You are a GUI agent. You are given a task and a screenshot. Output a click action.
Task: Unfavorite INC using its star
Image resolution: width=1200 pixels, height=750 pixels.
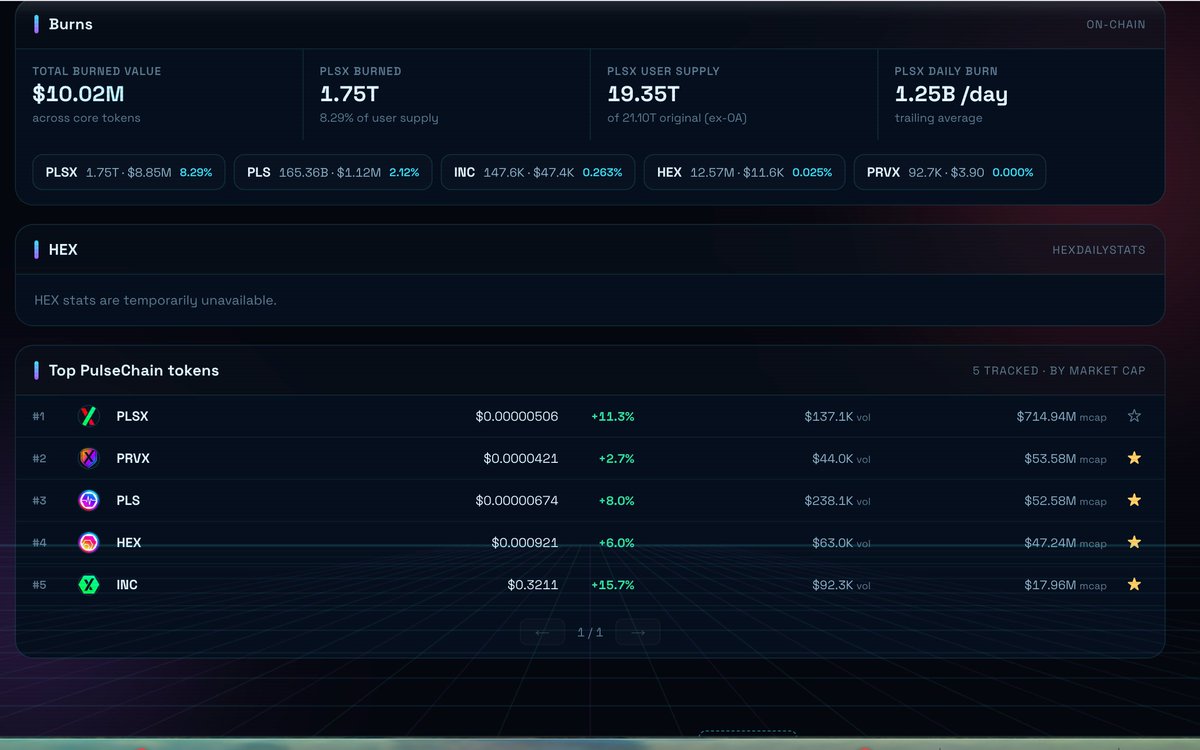coord(1134,584)
